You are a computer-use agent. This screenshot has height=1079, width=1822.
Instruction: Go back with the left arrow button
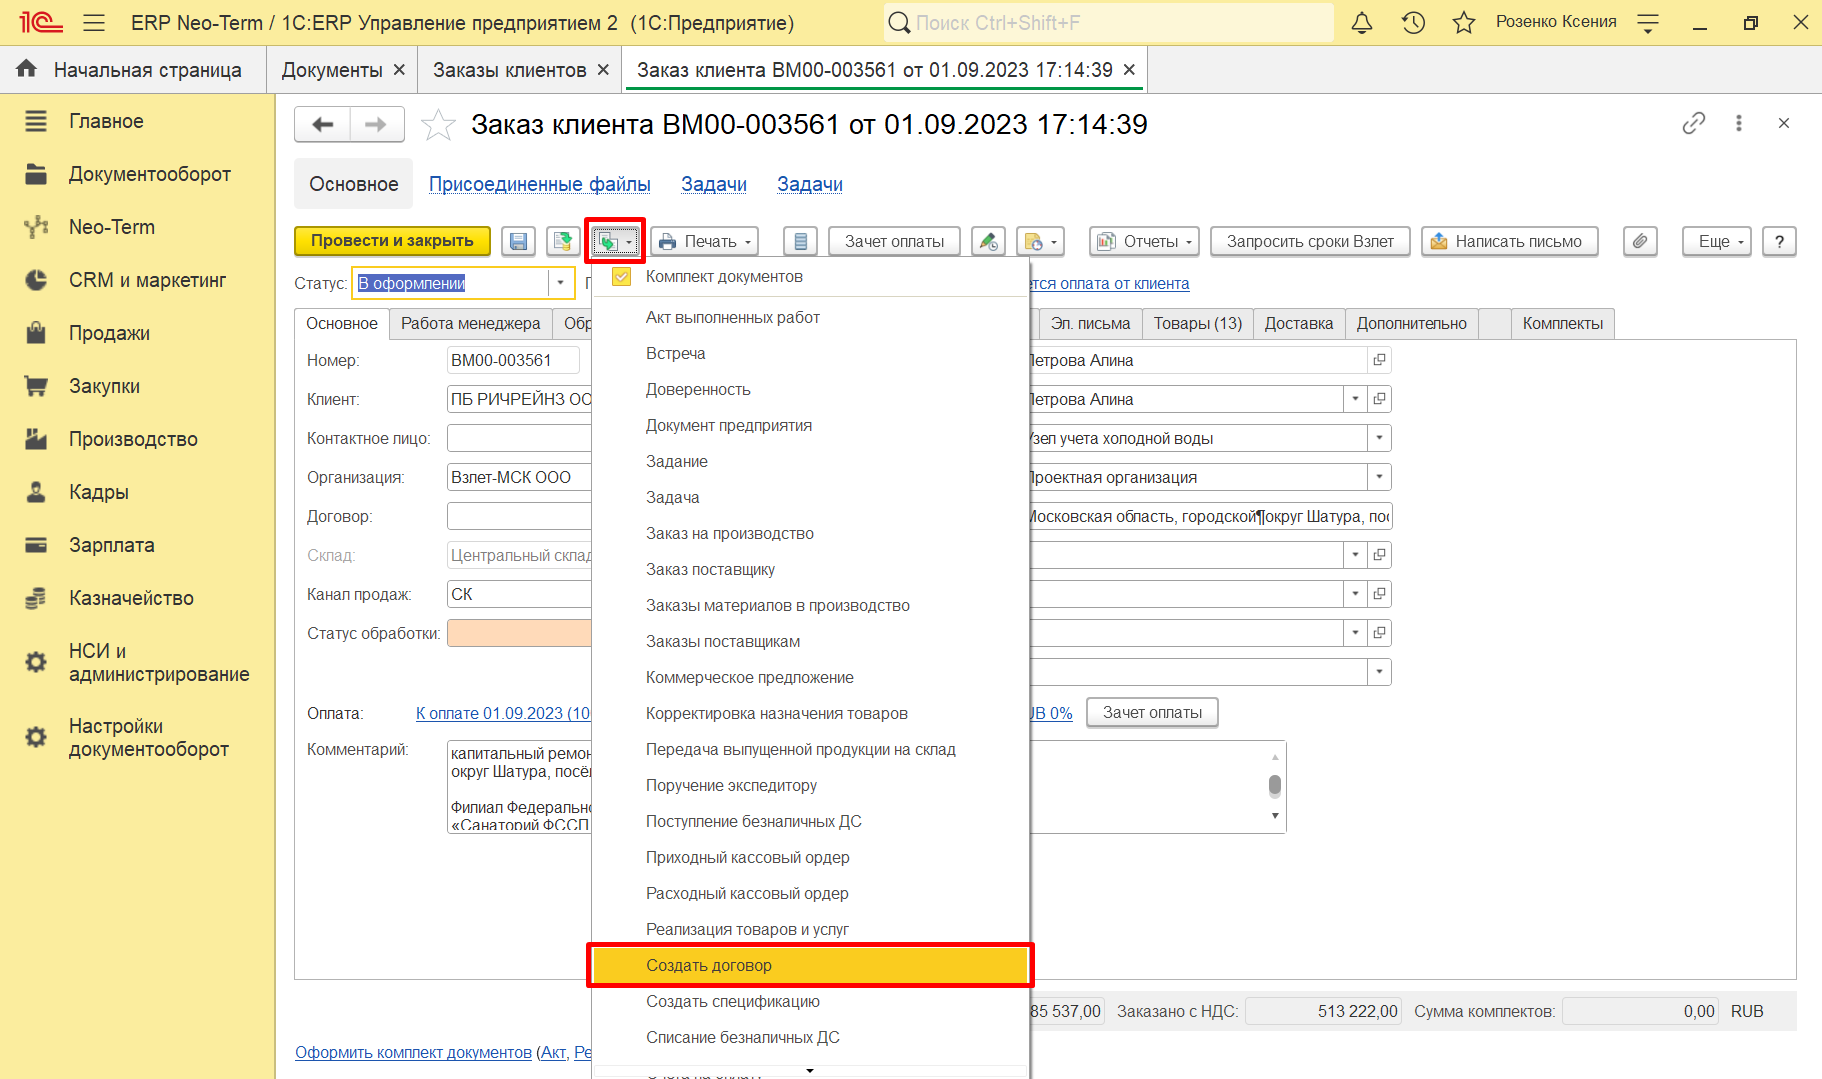click(322, 124)
